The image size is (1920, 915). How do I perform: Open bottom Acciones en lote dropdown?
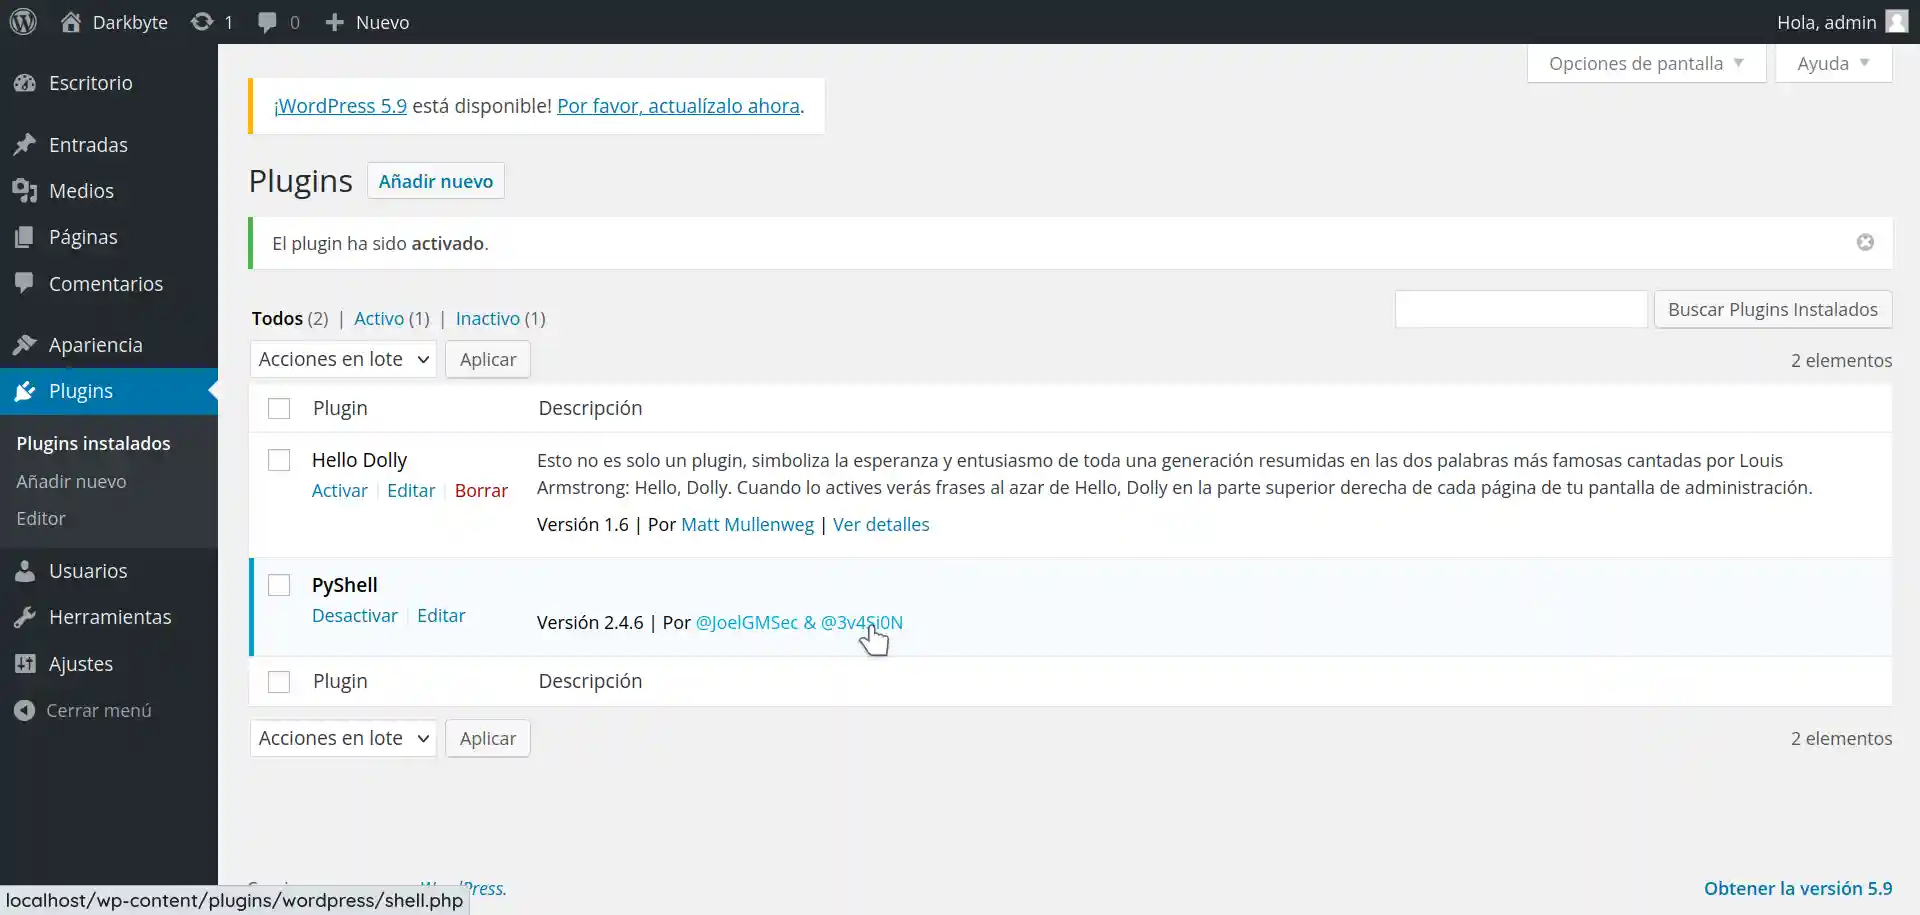click(343, 738)
